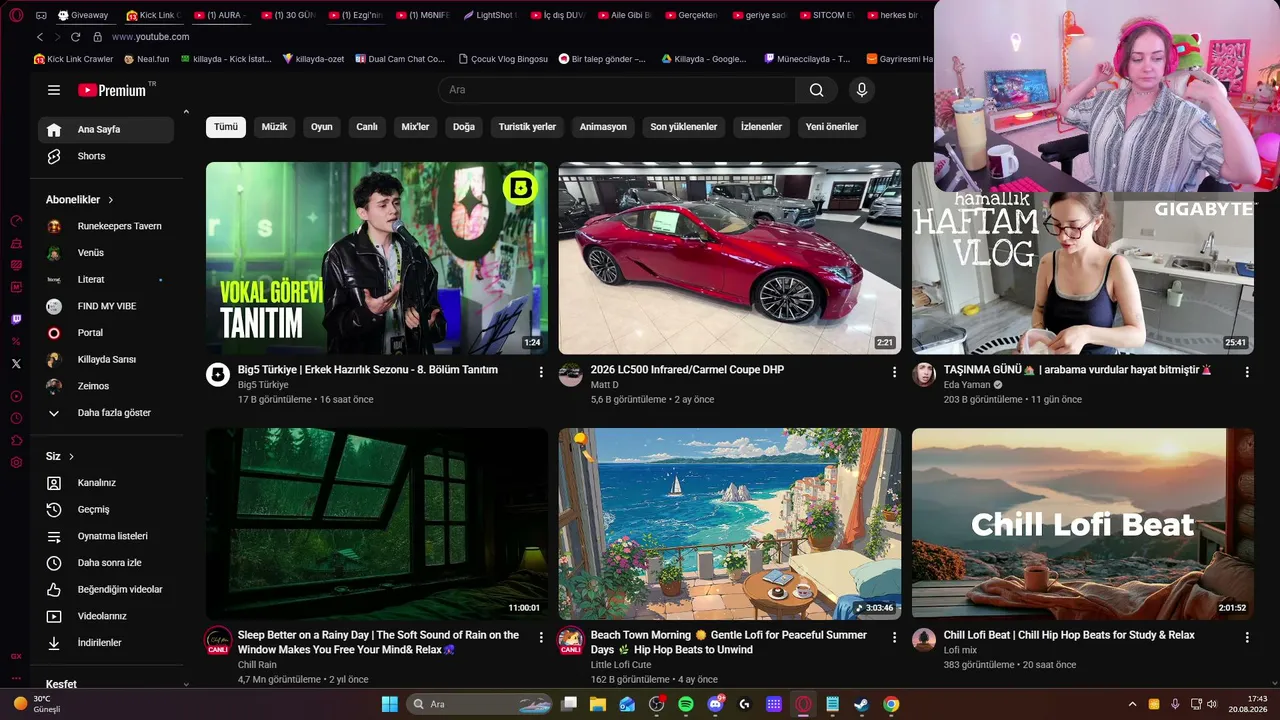Viewport: 1280px width, 720px height.
Task: Open the Neal.fun bookmark
Action: pyautogui.click(x=146, y=59)
